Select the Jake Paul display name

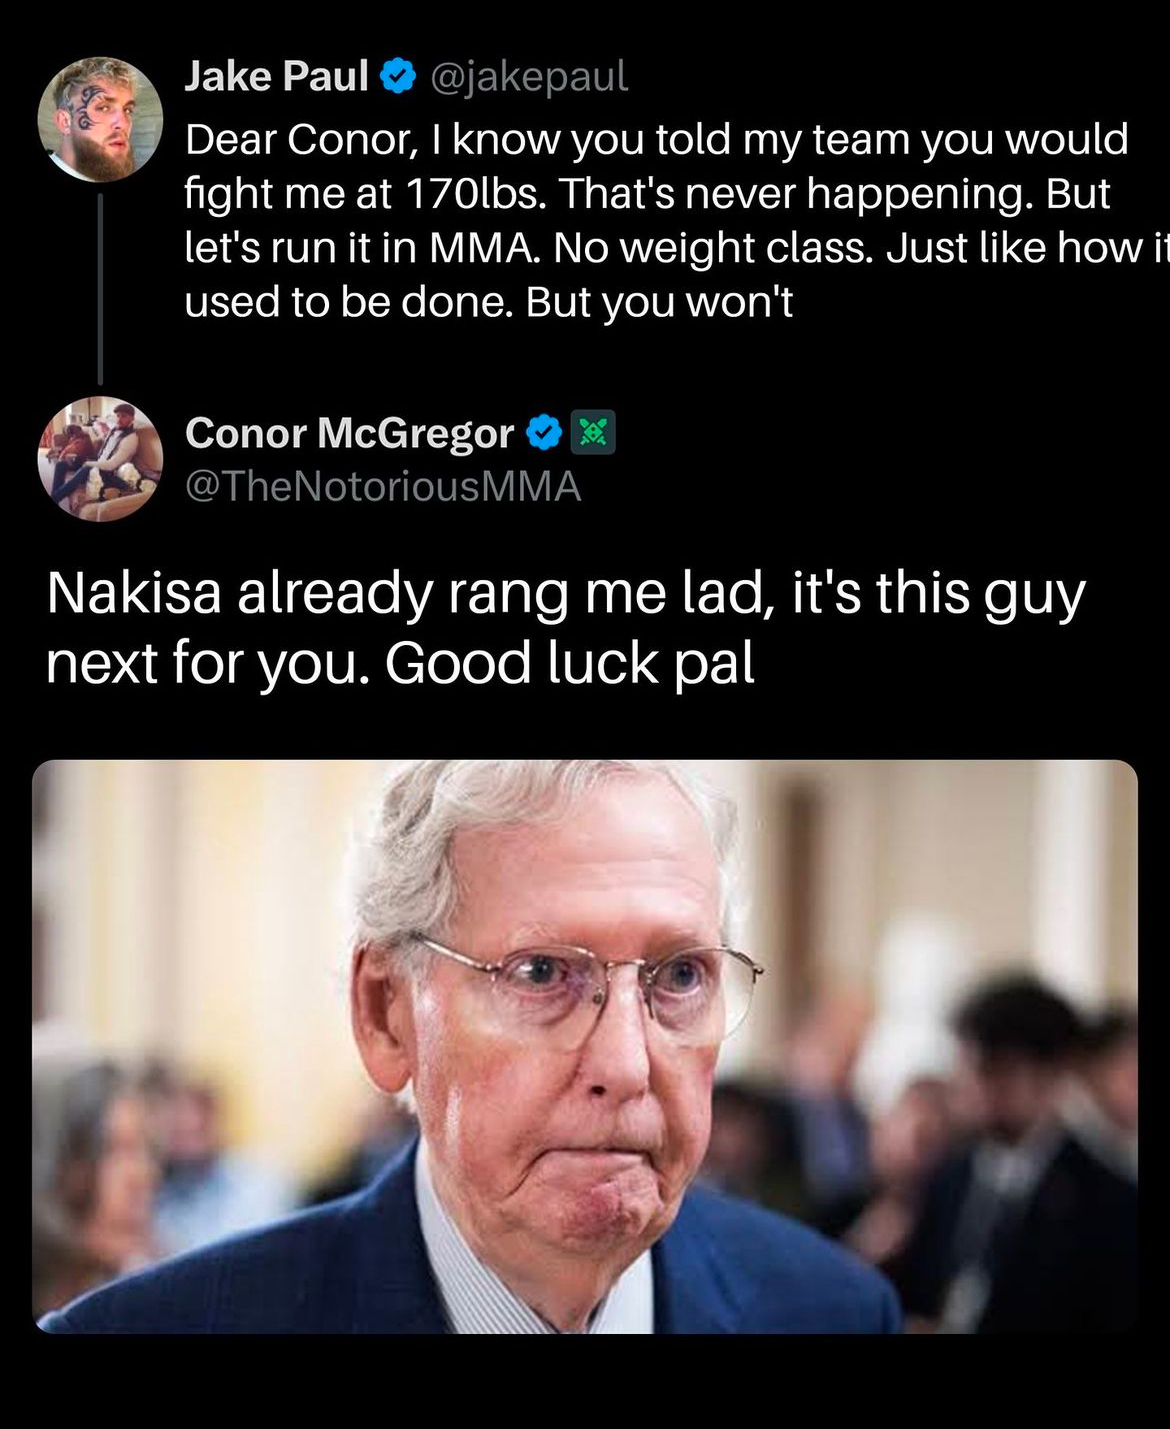(277, 76)
